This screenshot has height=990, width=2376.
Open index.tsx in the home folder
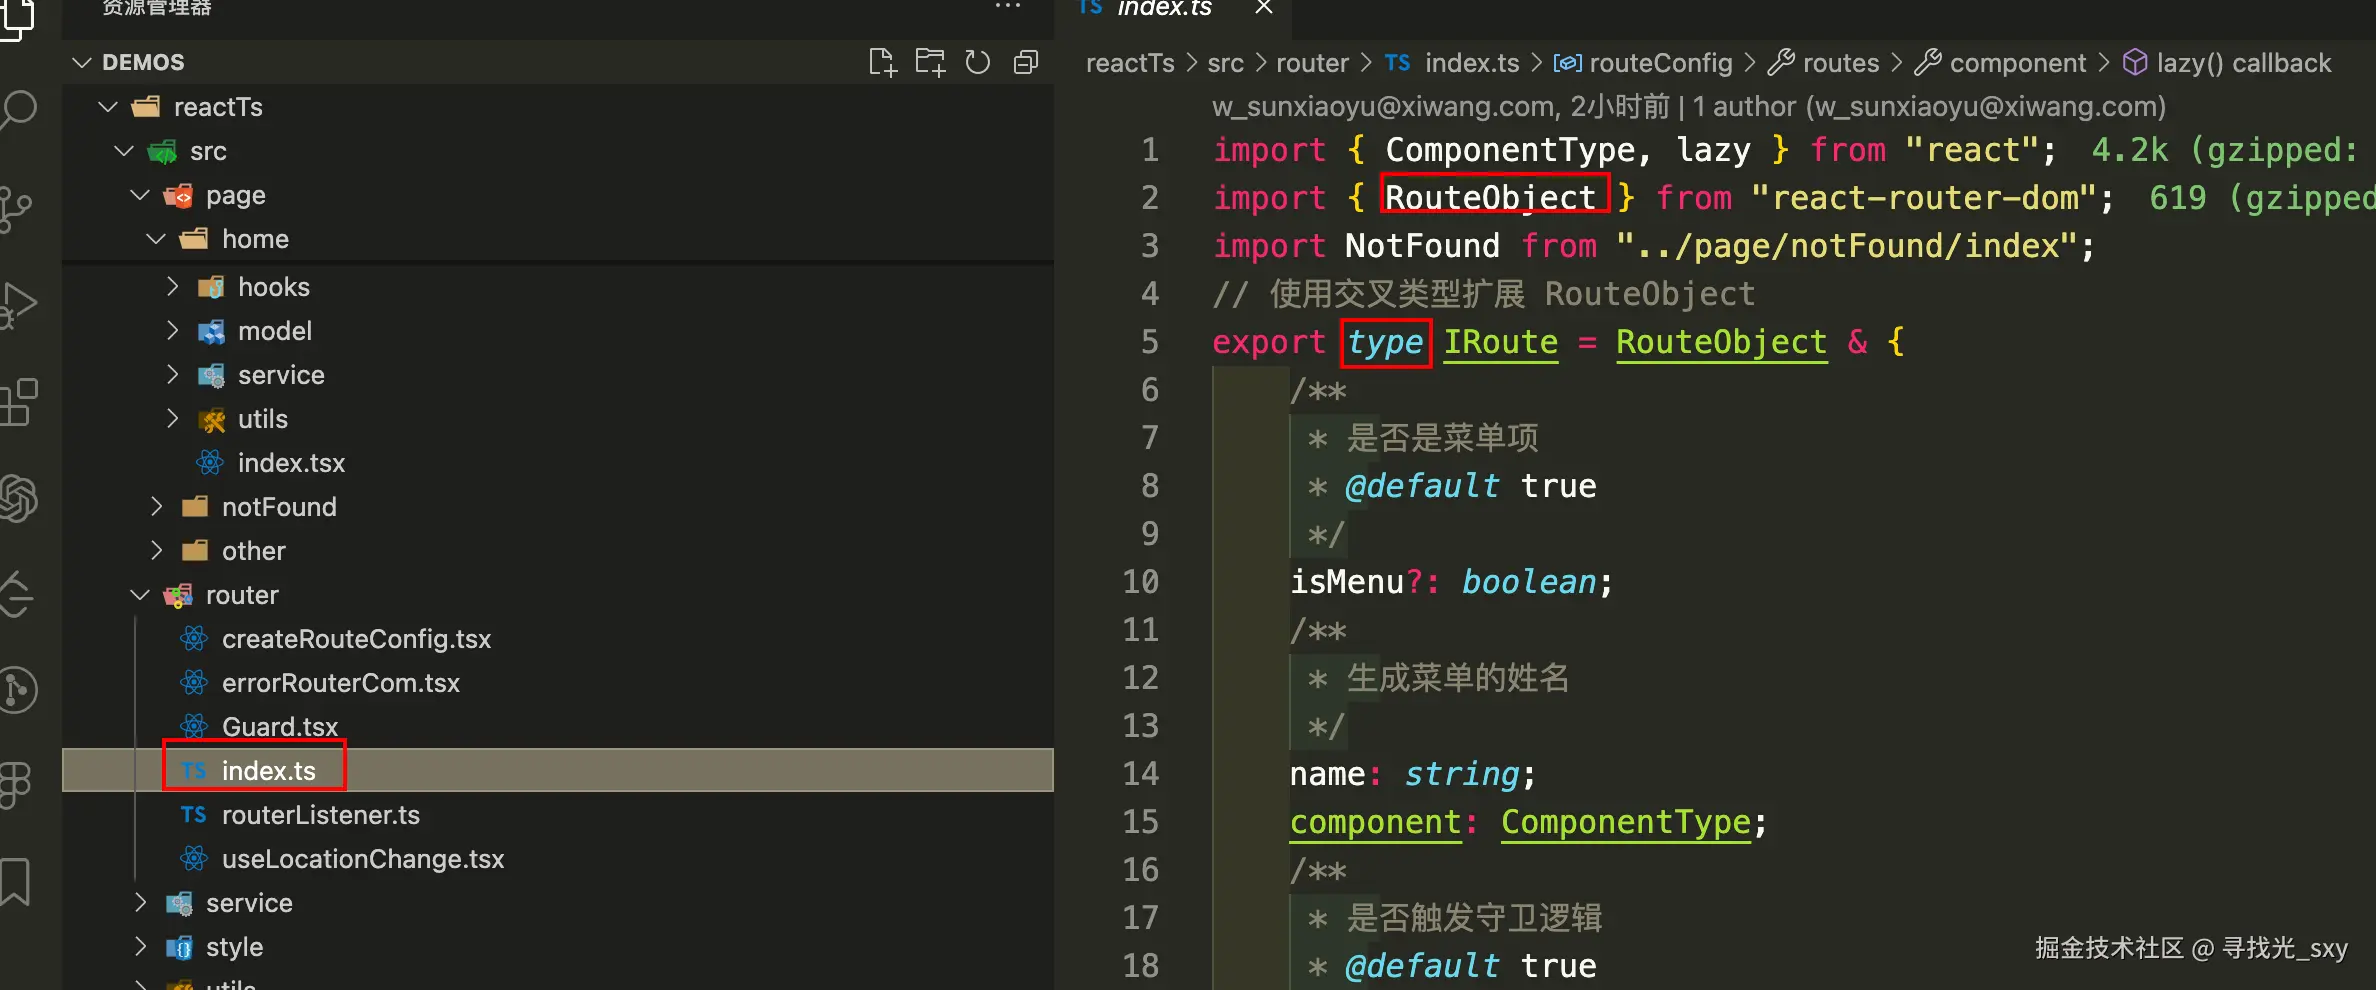click(x=291, y=463)
